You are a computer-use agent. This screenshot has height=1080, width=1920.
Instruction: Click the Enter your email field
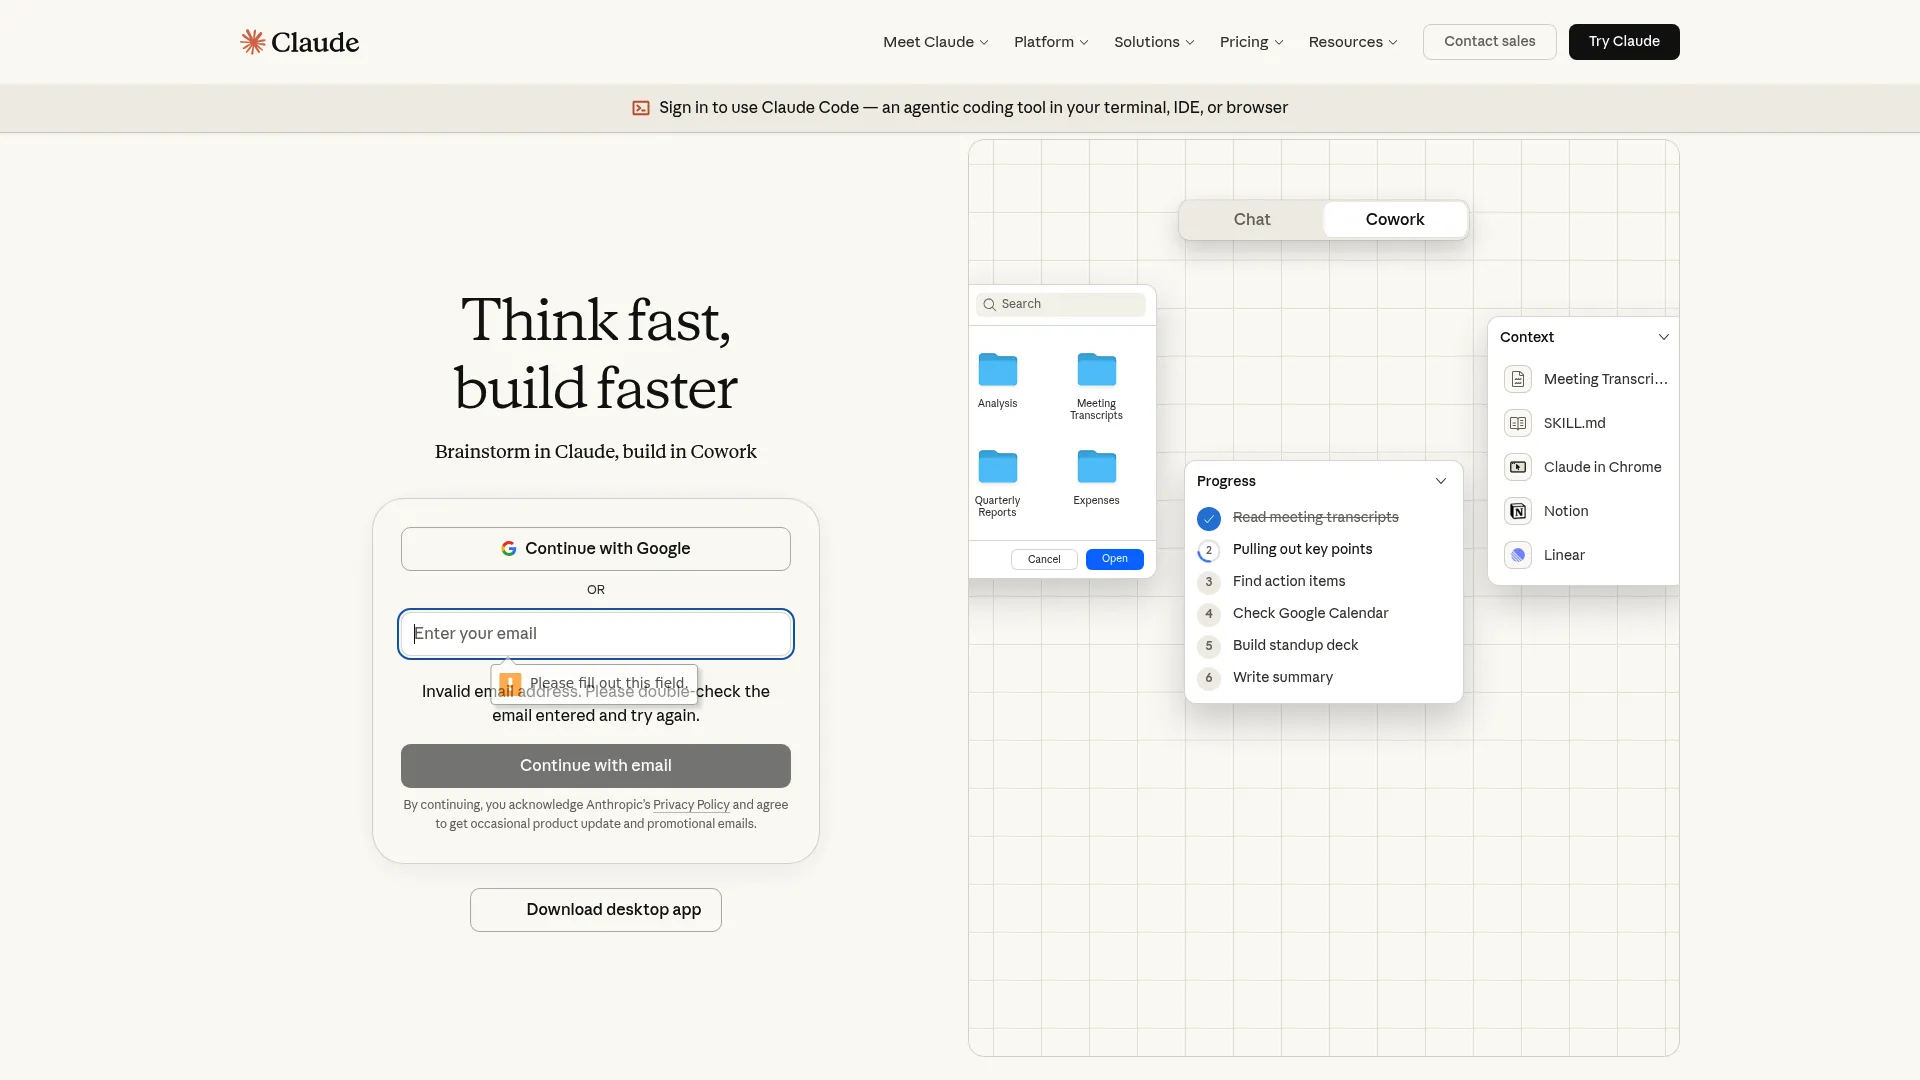click(x=595, y=633)
